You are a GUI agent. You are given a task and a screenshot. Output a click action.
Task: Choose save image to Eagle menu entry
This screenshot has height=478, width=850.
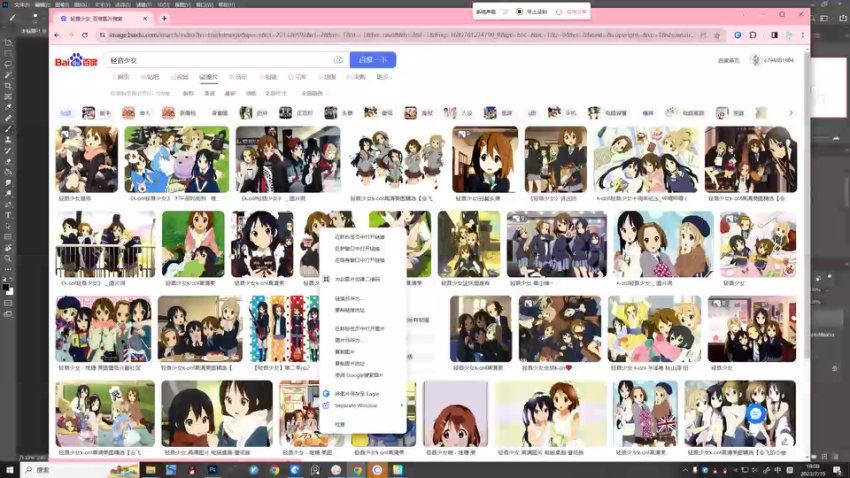363,394
